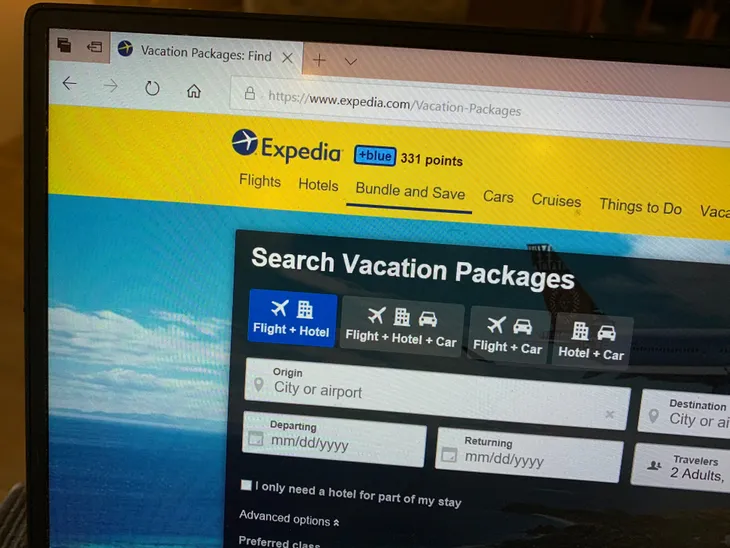
Task: Click the browser back arrow
Action: tap(70, 84)
